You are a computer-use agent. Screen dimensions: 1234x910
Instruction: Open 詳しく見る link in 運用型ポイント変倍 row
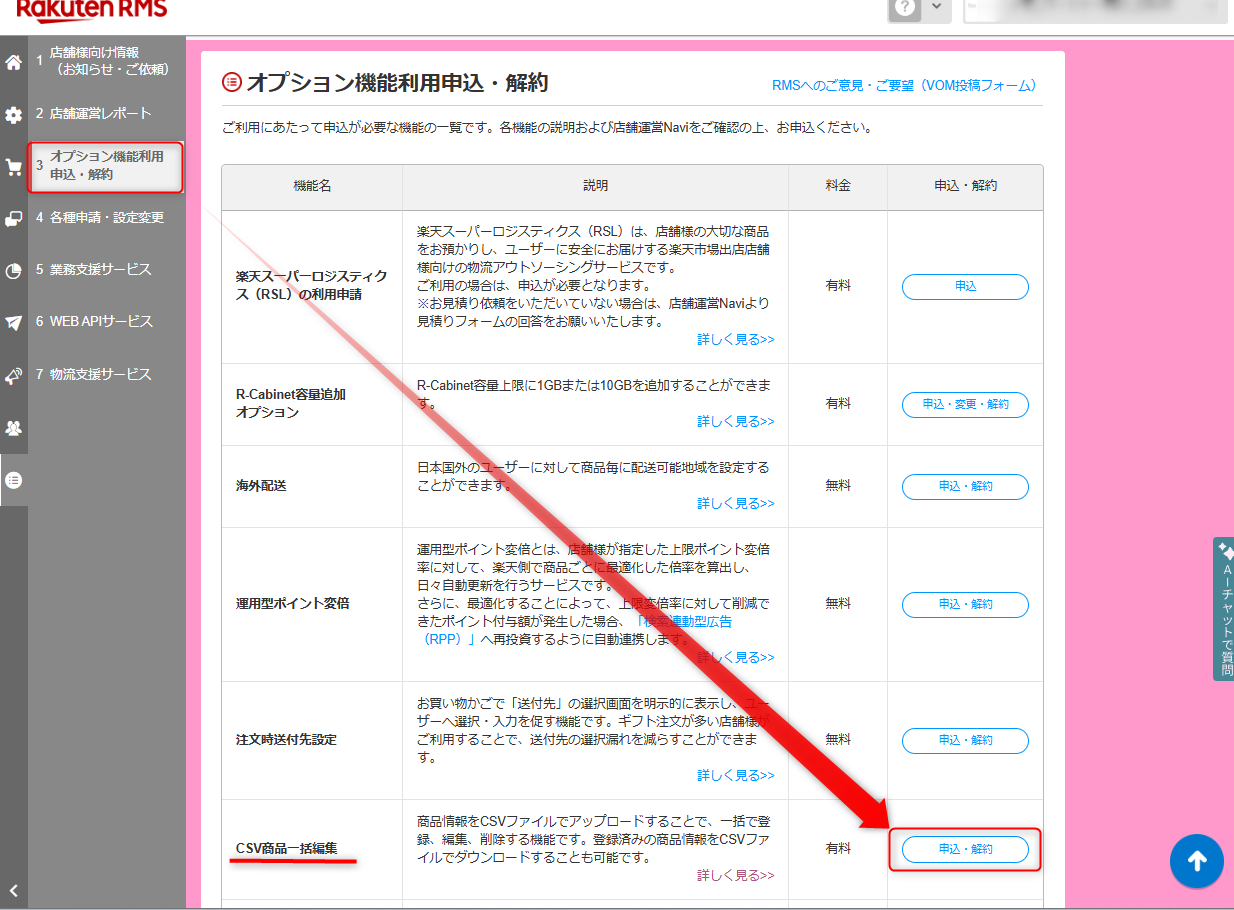[736, 657]
